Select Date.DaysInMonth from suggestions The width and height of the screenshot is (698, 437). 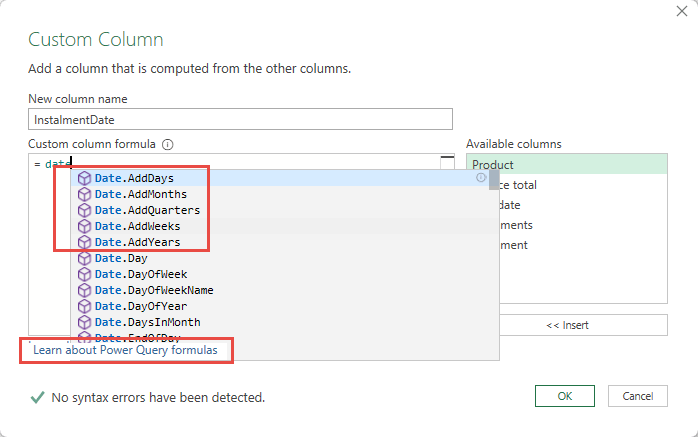pos(147,322)
